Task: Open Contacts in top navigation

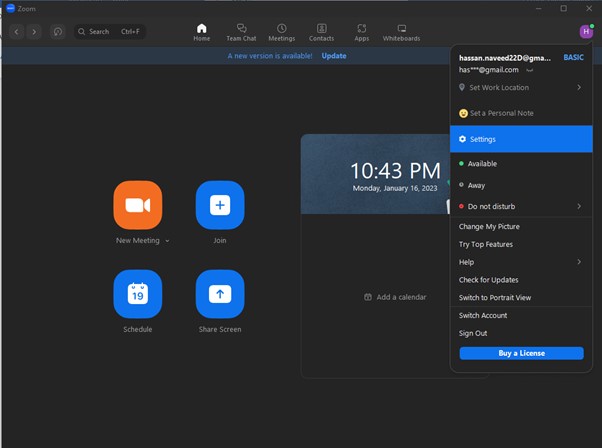Action: [321, 32]
